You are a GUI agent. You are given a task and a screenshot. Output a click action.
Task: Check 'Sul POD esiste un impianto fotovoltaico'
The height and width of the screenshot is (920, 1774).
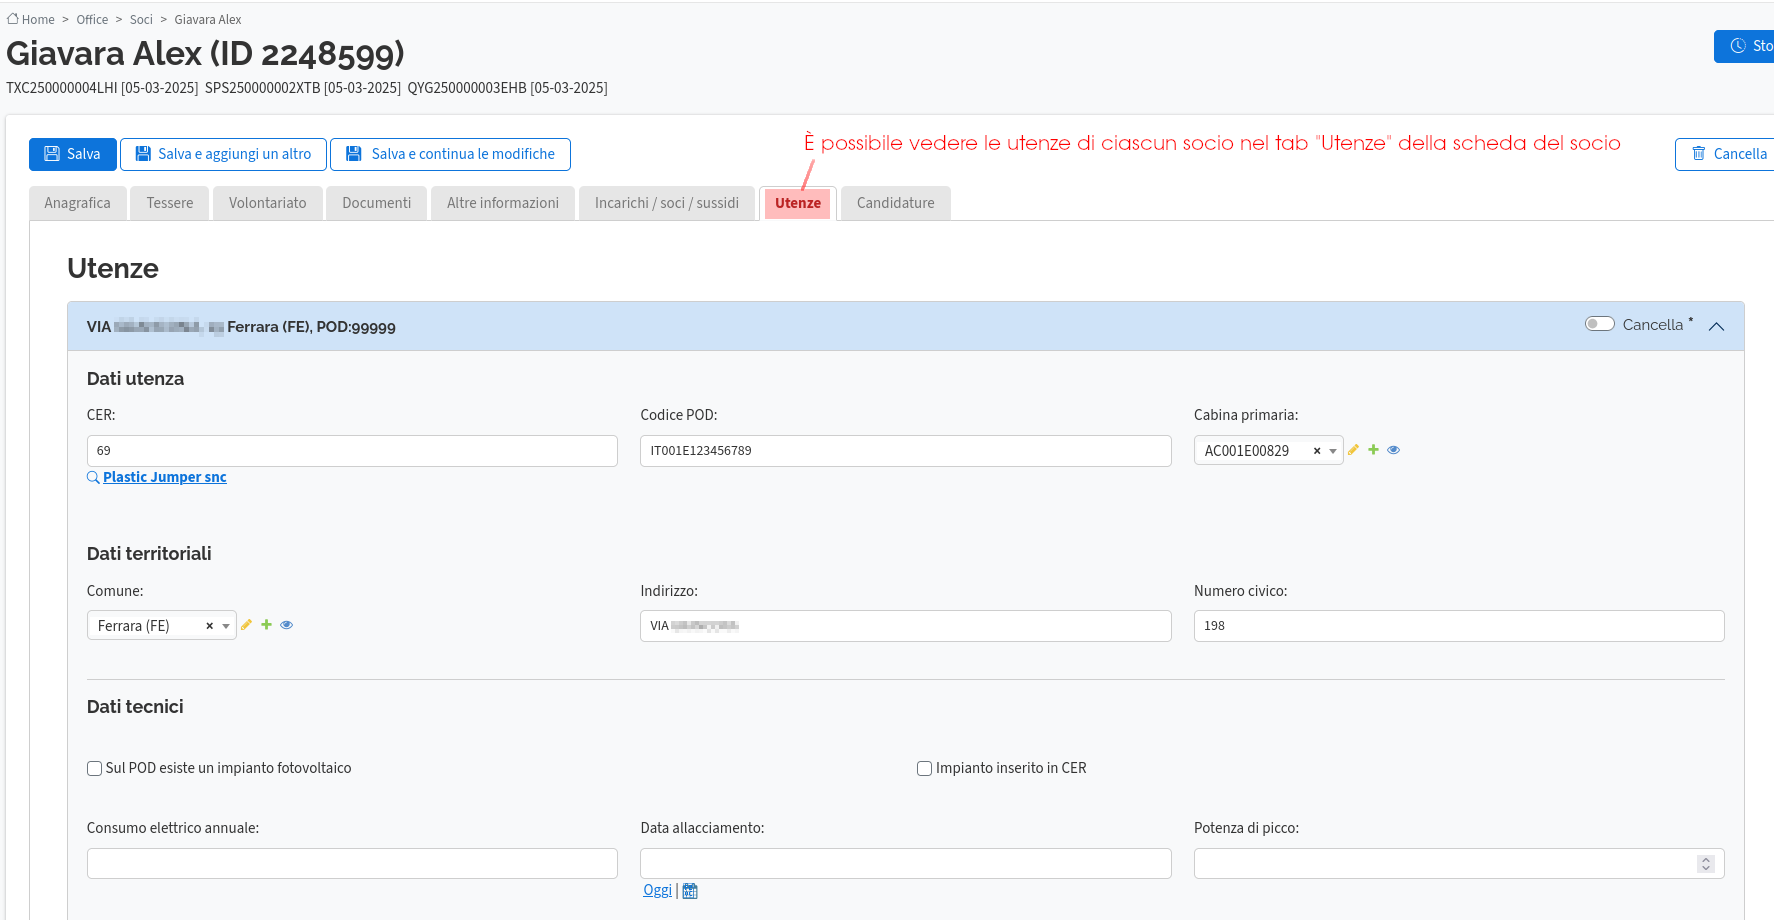click(94, 768)
